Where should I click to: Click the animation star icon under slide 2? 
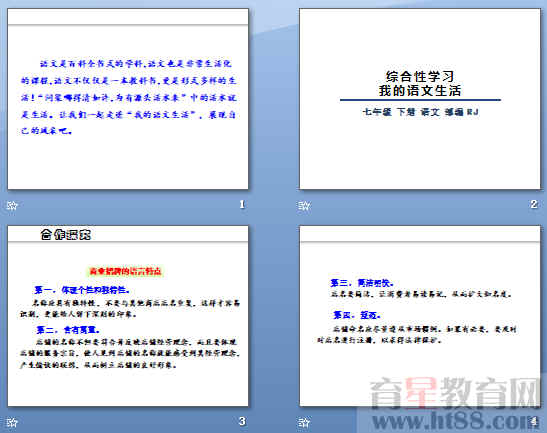(304, 205)
